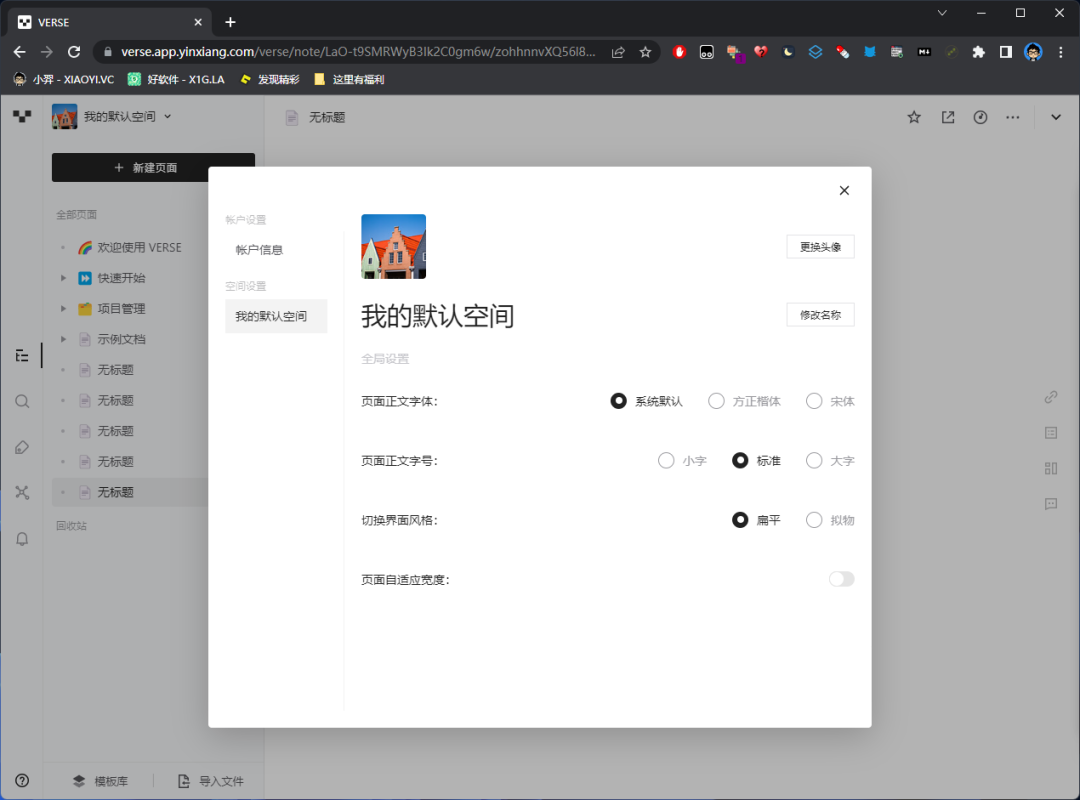Open 我的默认空间 settings section
Screen dimensions: 1080x800
[x=276, y=316]
